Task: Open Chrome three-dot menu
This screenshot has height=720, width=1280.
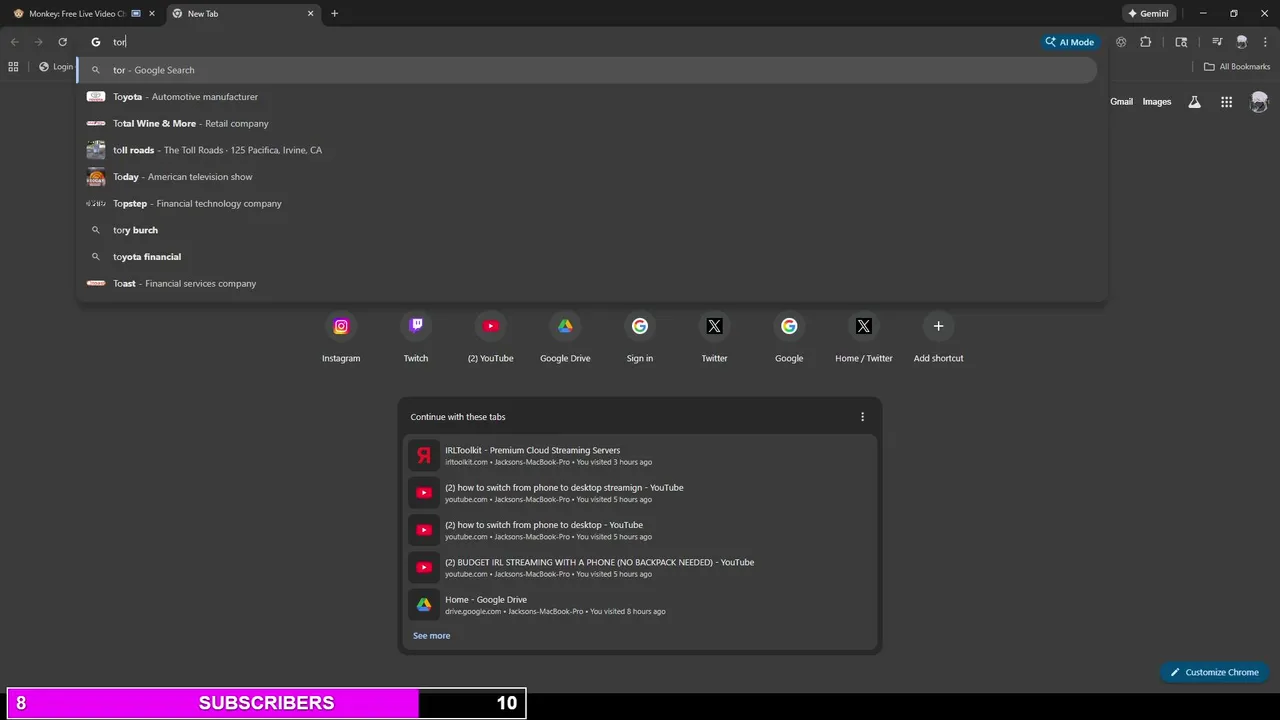Action: coord(1265,42)
